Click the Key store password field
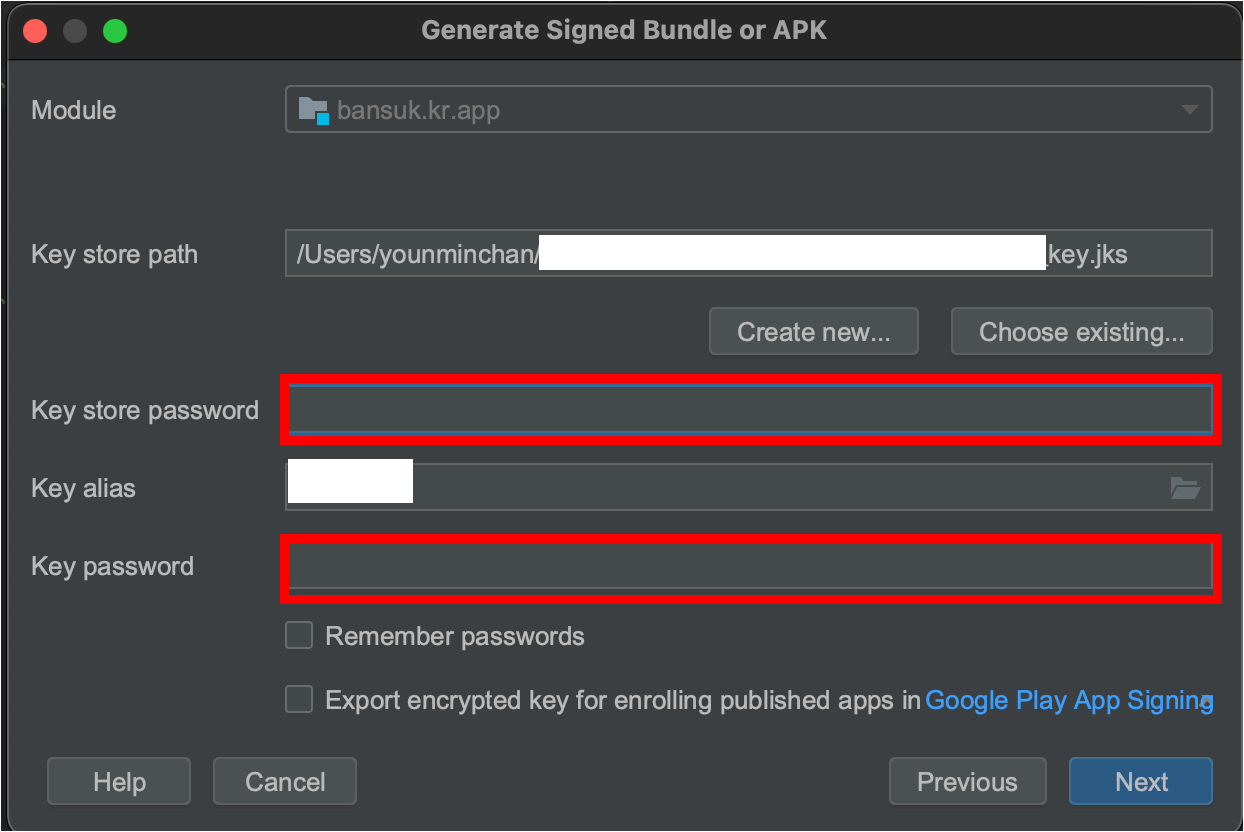Viewport: 1244px width, 832px height. click(x=750, y=409)
